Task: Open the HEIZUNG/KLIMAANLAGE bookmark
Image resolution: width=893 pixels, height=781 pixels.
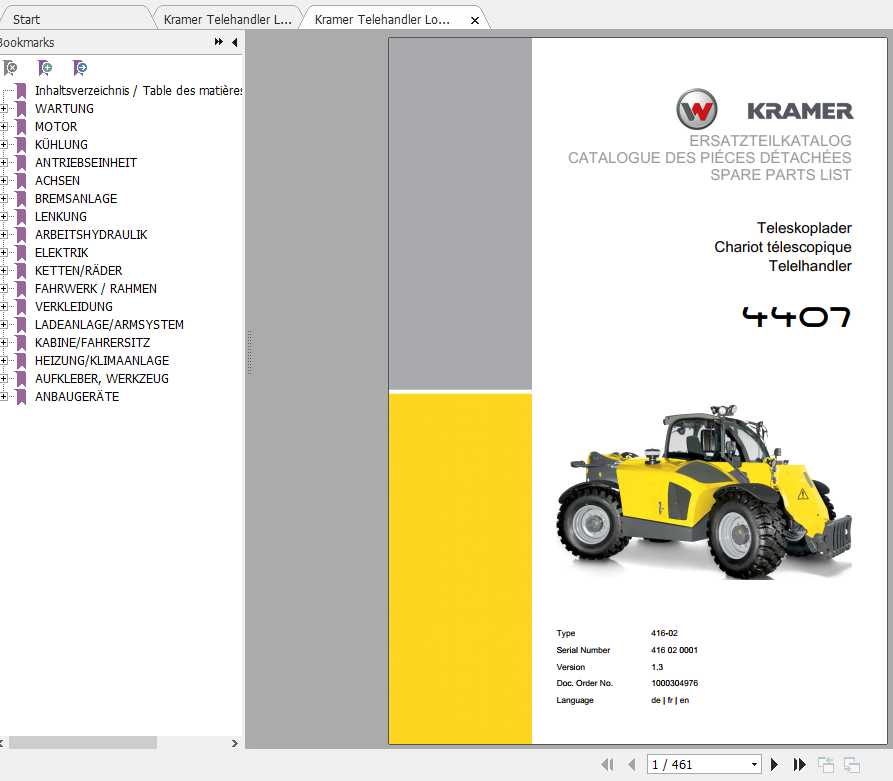Action: 102,361
